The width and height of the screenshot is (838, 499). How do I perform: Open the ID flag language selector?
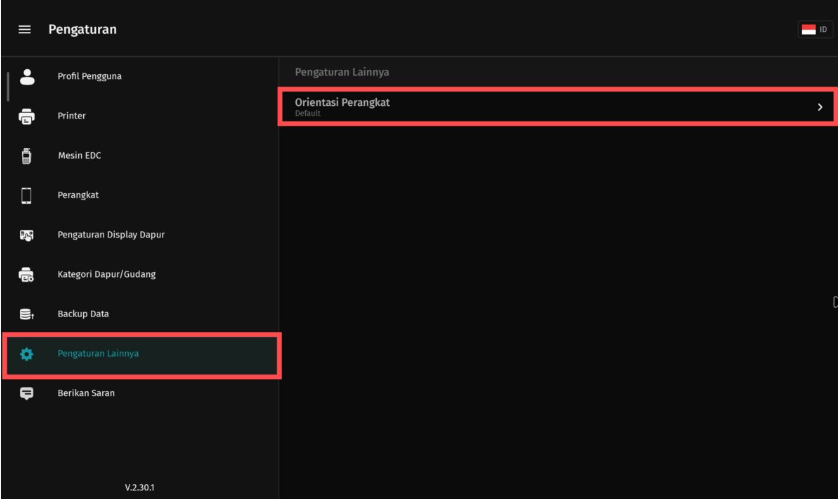[814, 30]
